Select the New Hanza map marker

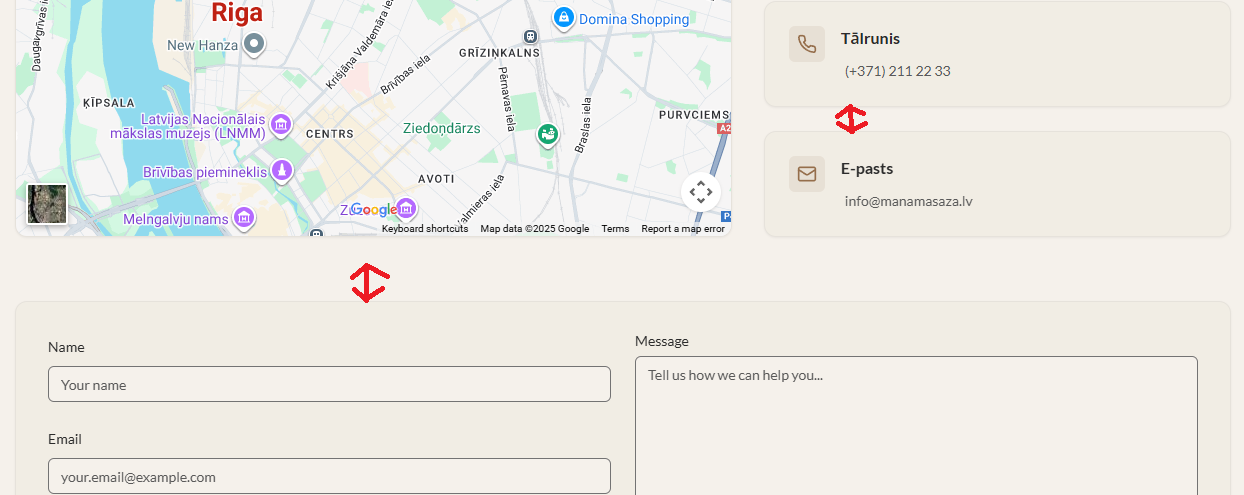pos(255,44)
